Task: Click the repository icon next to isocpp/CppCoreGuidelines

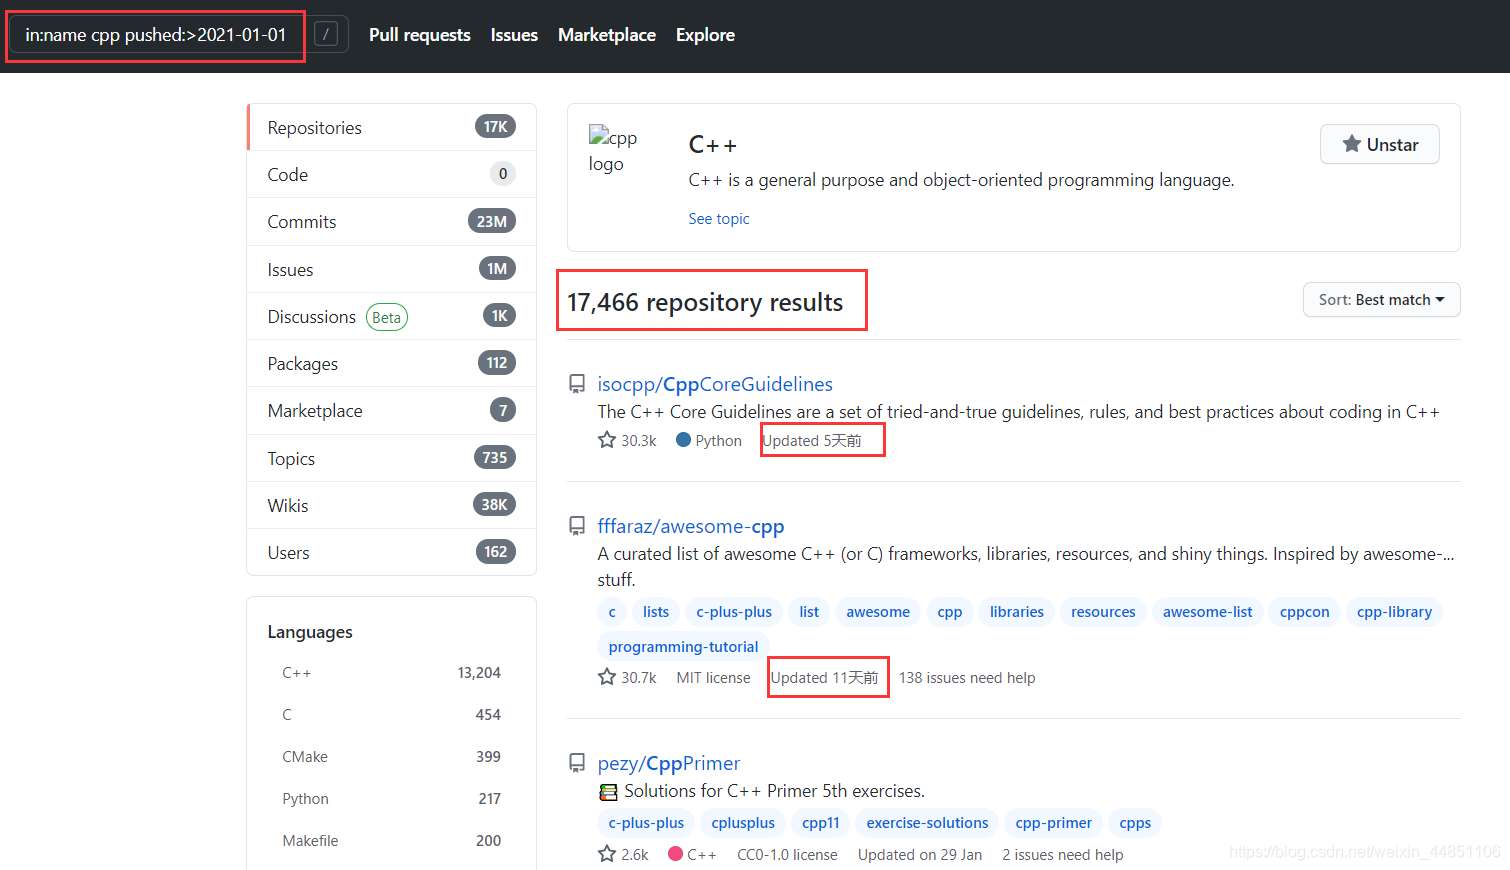Action: click(577, 384)
